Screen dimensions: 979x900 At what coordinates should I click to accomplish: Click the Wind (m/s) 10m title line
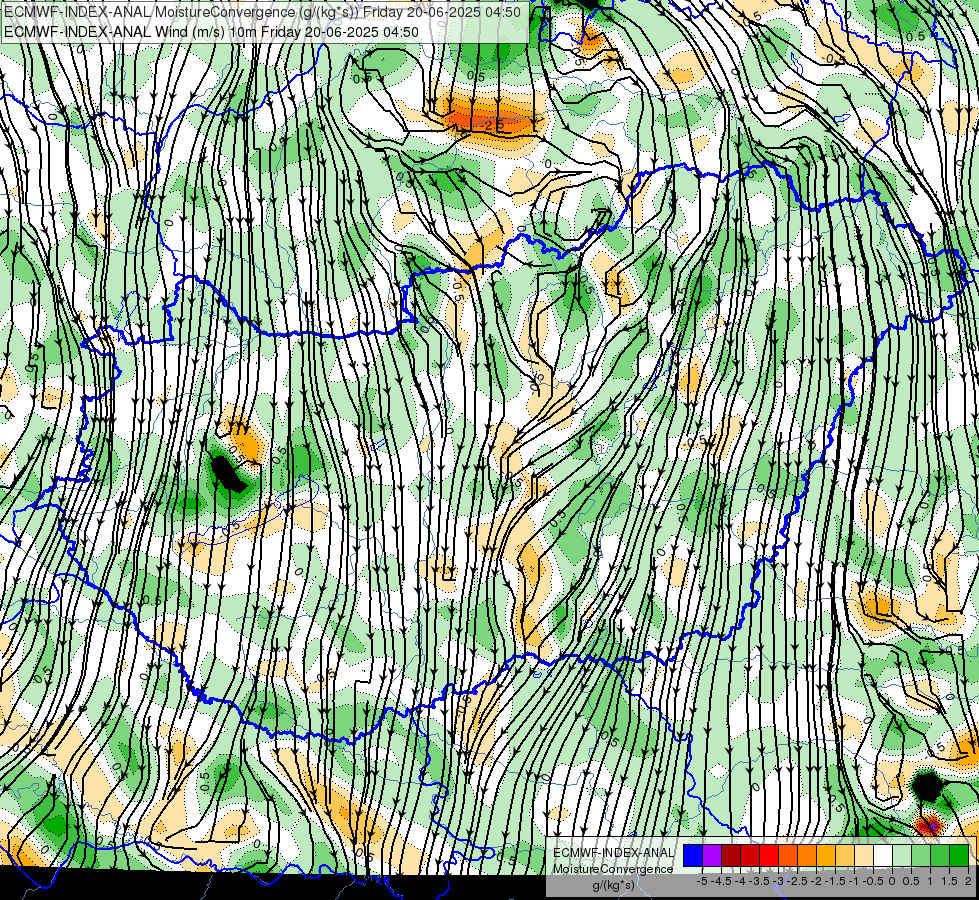pyautogui.click(x=212, y=31)
